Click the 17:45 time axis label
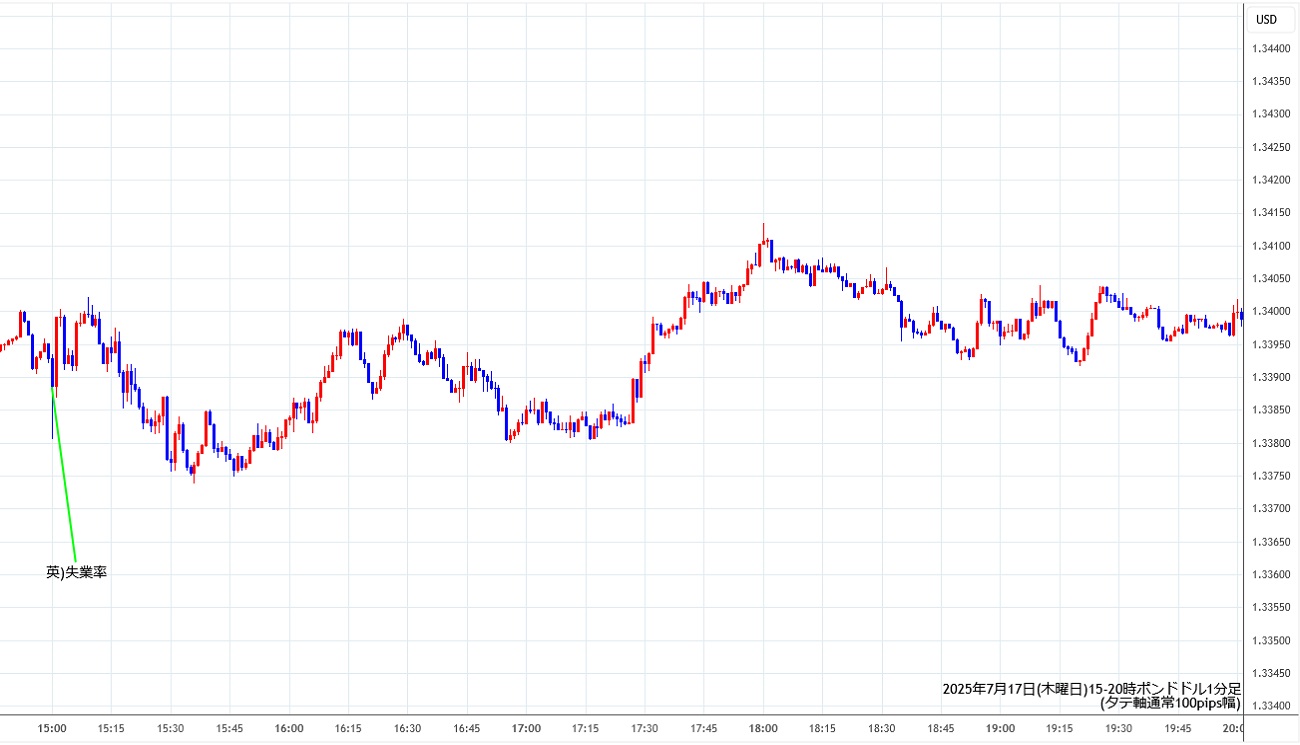Image resolution: width=1300 pixels, height=745 pixels. tap(704, 729)
